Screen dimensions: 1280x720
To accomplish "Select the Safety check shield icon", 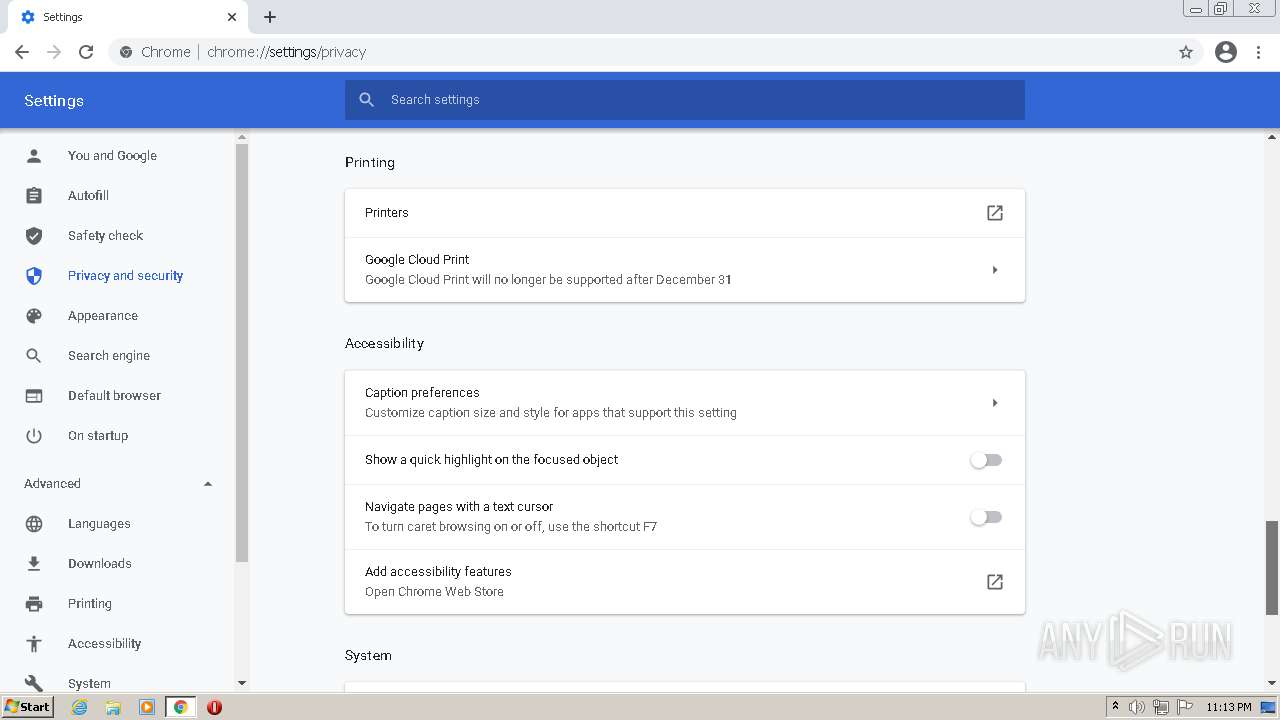I will tap(34, 235).
